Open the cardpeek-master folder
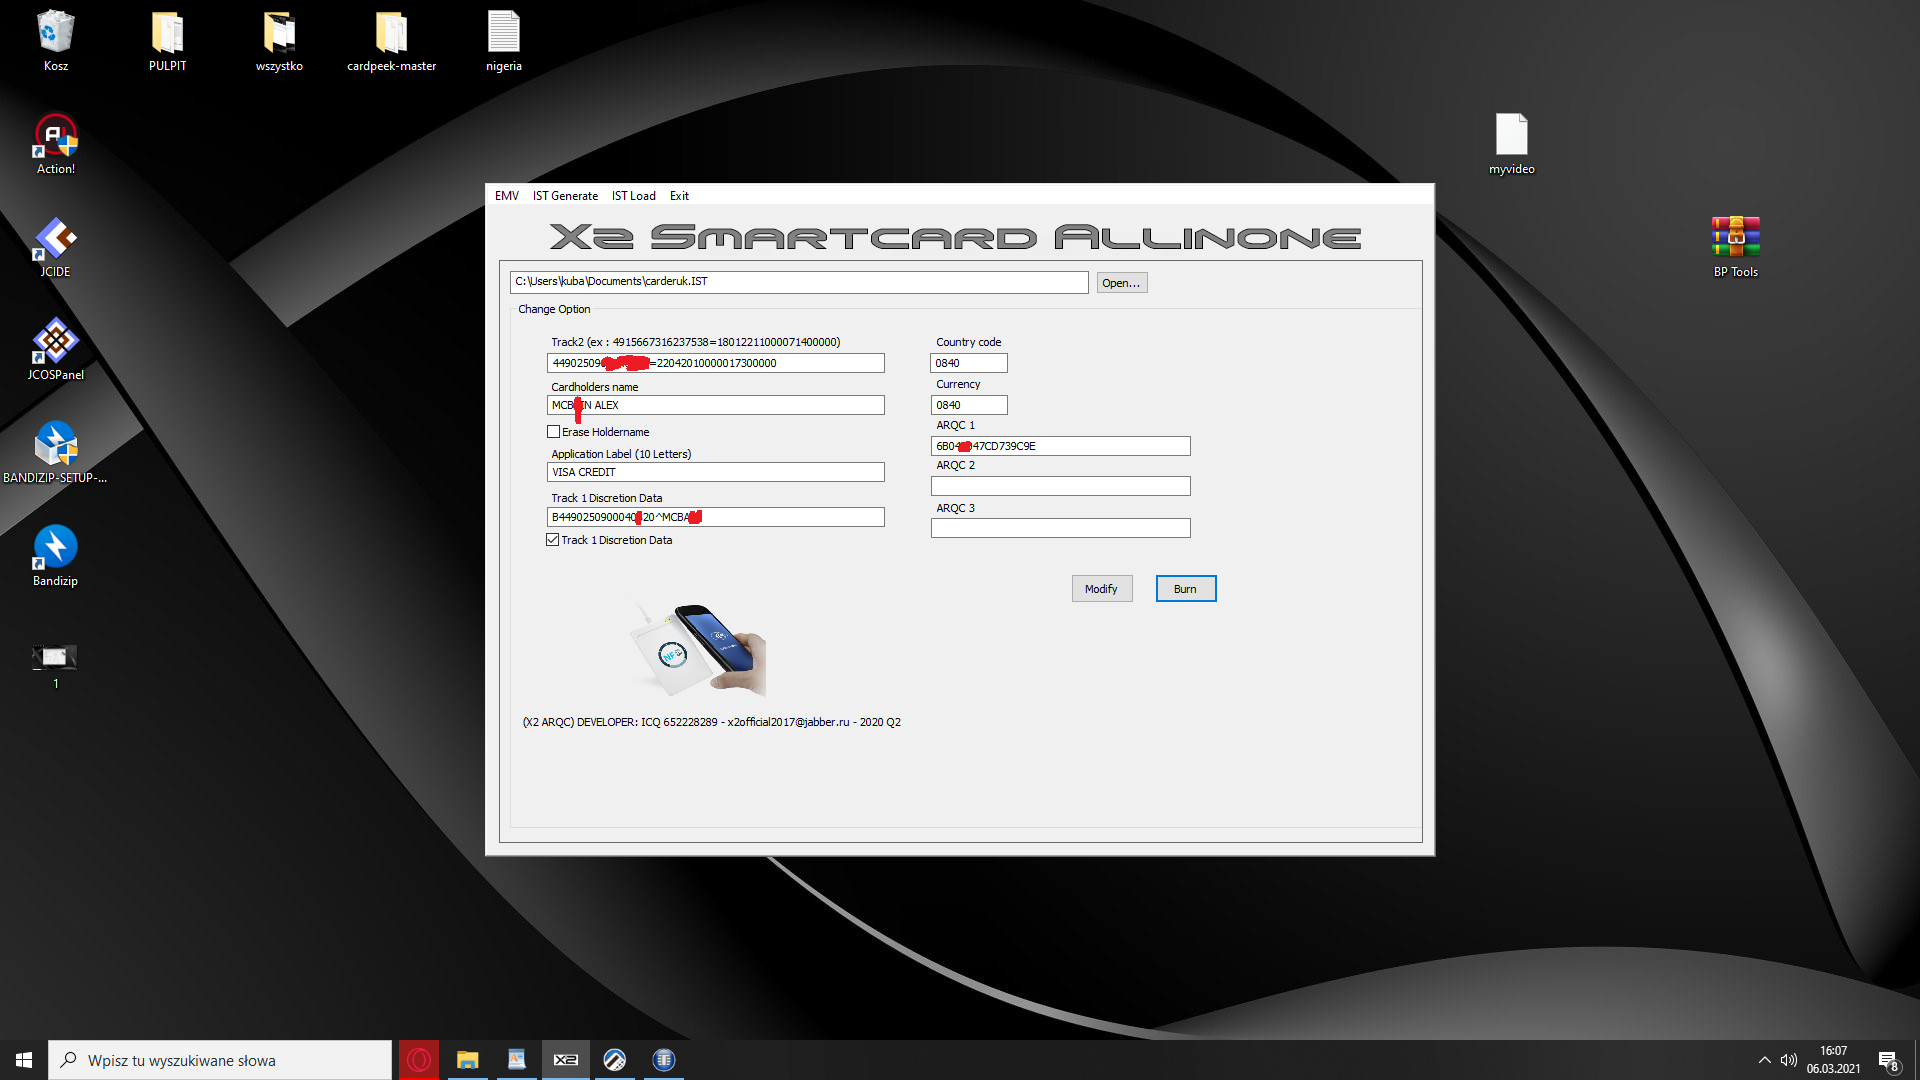The image size is (1920, 1080). tap(391, 35)
